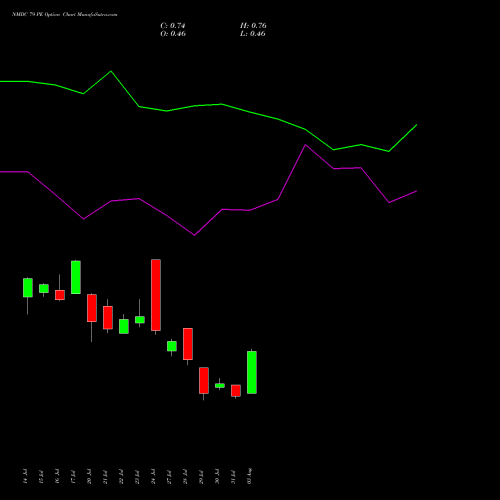500x500 pixels.
Task: Click the red candle for 31 Jul
Action: [x=236, y=391]
